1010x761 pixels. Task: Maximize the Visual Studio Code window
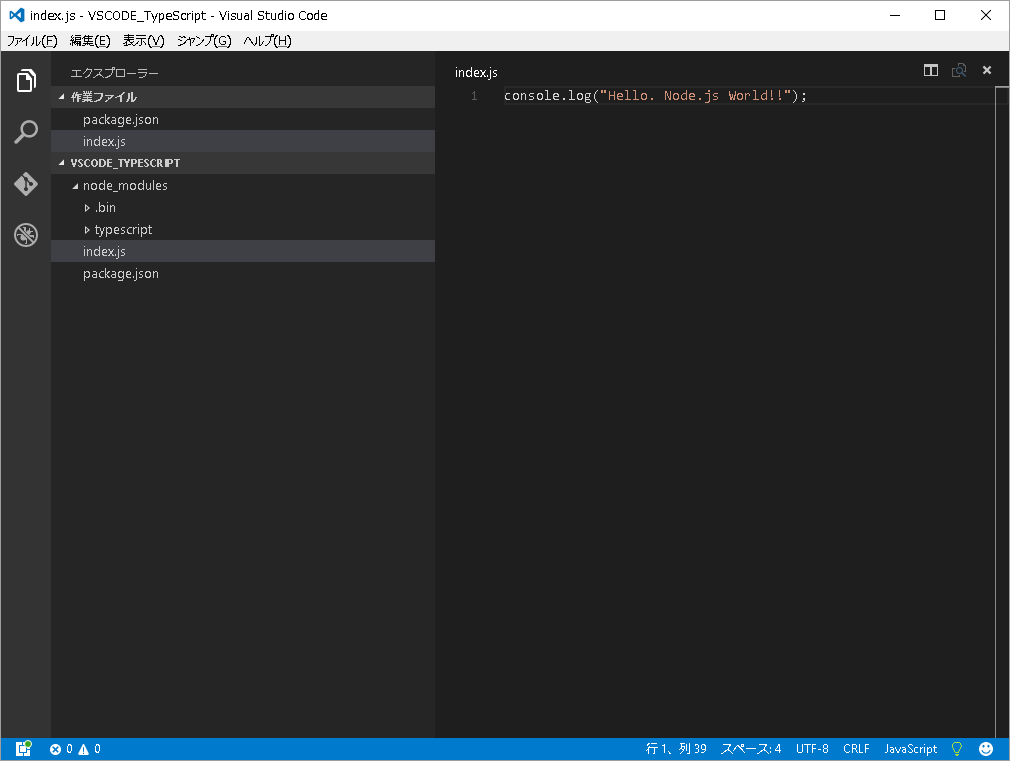pyautogui.click(x=940, y=15)
